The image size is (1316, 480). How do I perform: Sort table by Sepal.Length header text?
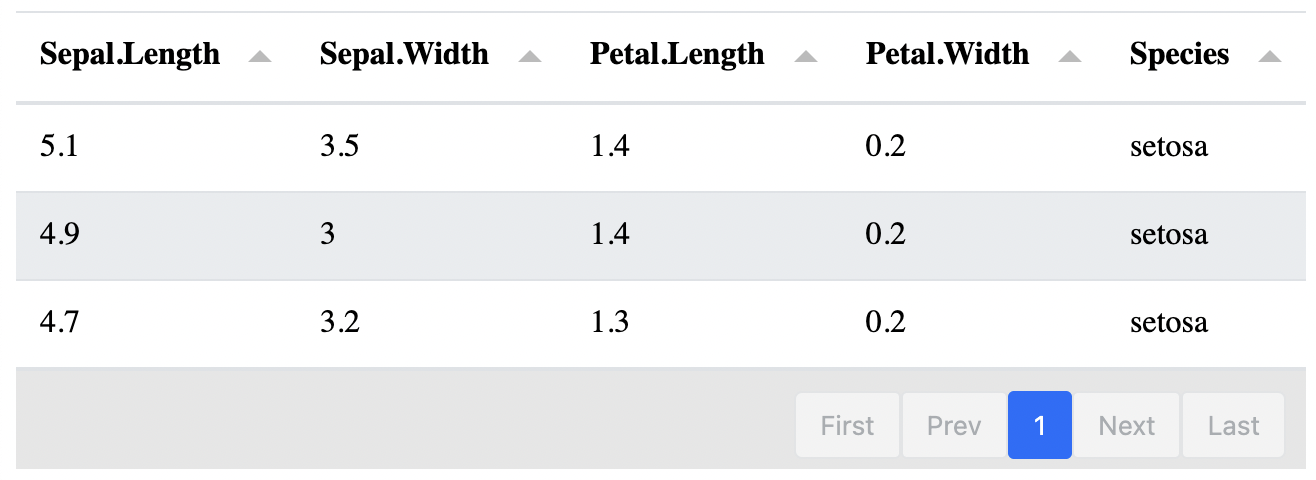coord(130,54)
